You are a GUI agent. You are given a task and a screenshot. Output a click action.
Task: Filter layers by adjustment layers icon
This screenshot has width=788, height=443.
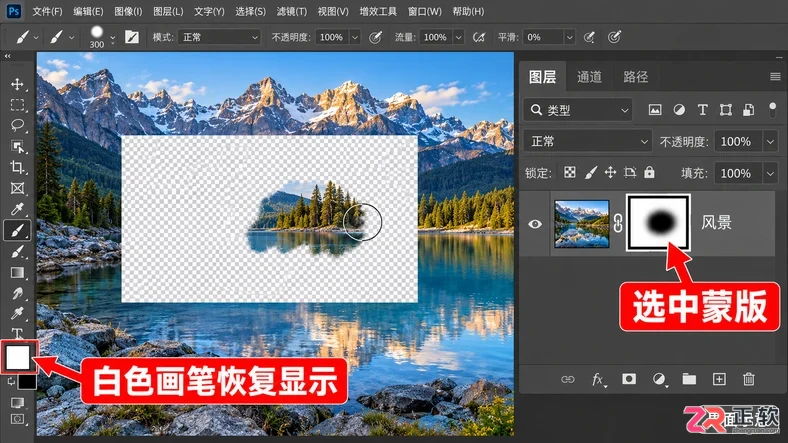pos(679,109)
